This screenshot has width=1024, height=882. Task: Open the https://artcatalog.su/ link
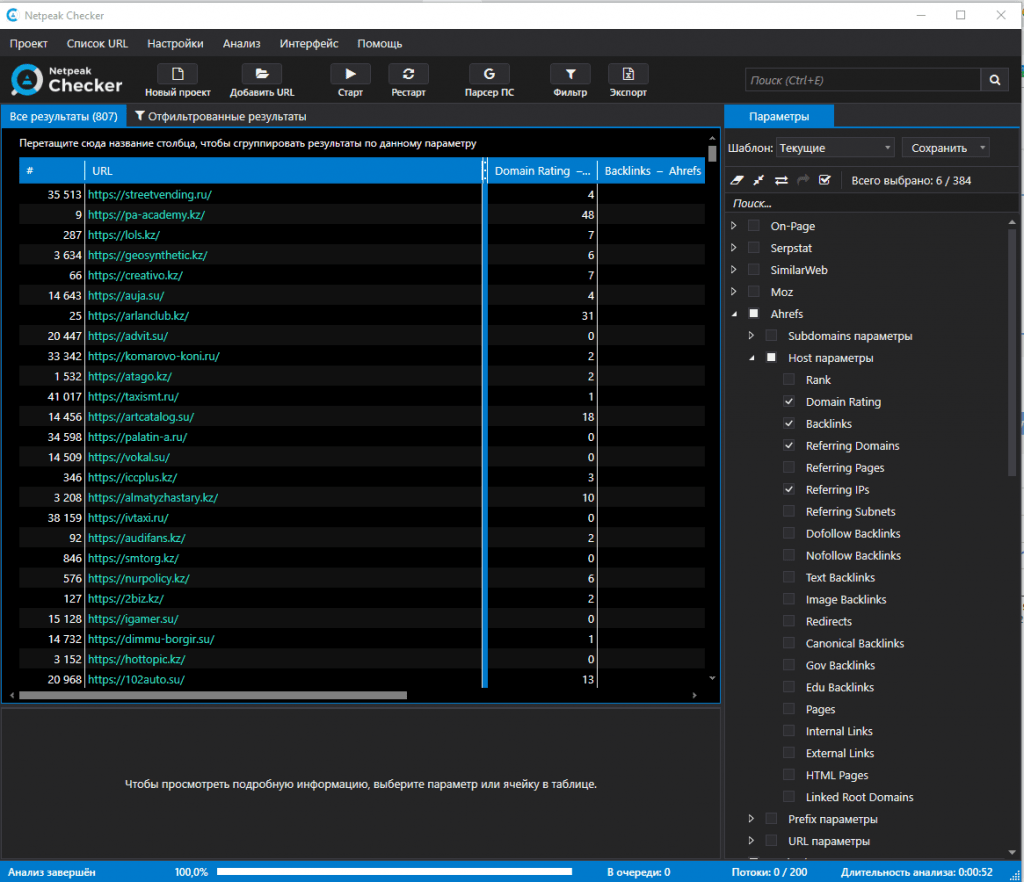click(141, 417)
